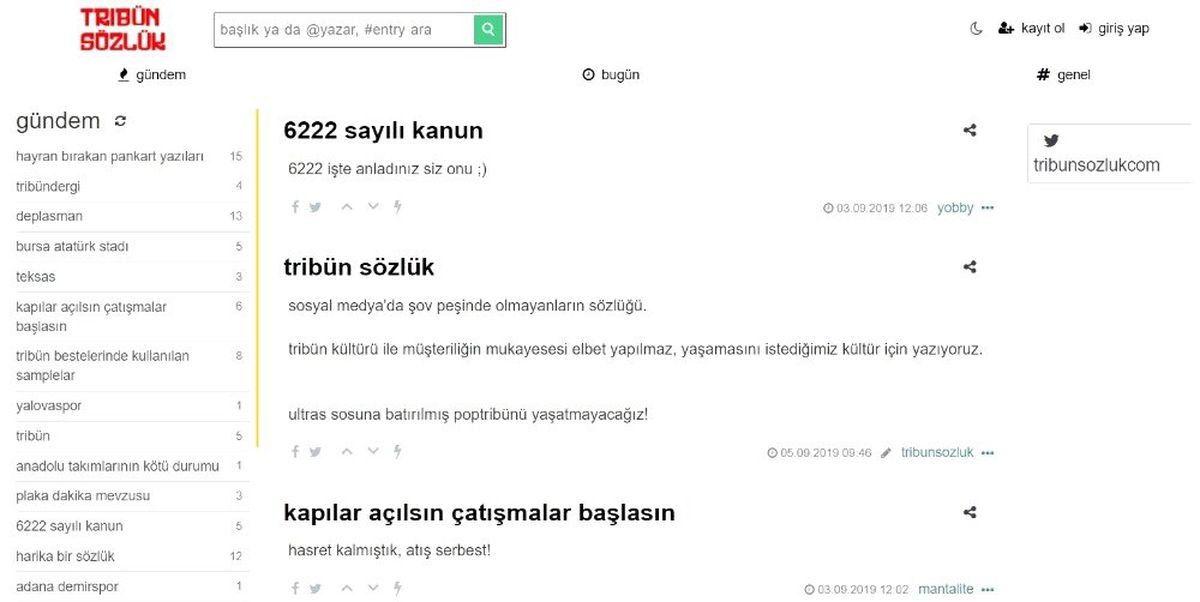Open more options for tribunsozluk's entry

point(988,453)
